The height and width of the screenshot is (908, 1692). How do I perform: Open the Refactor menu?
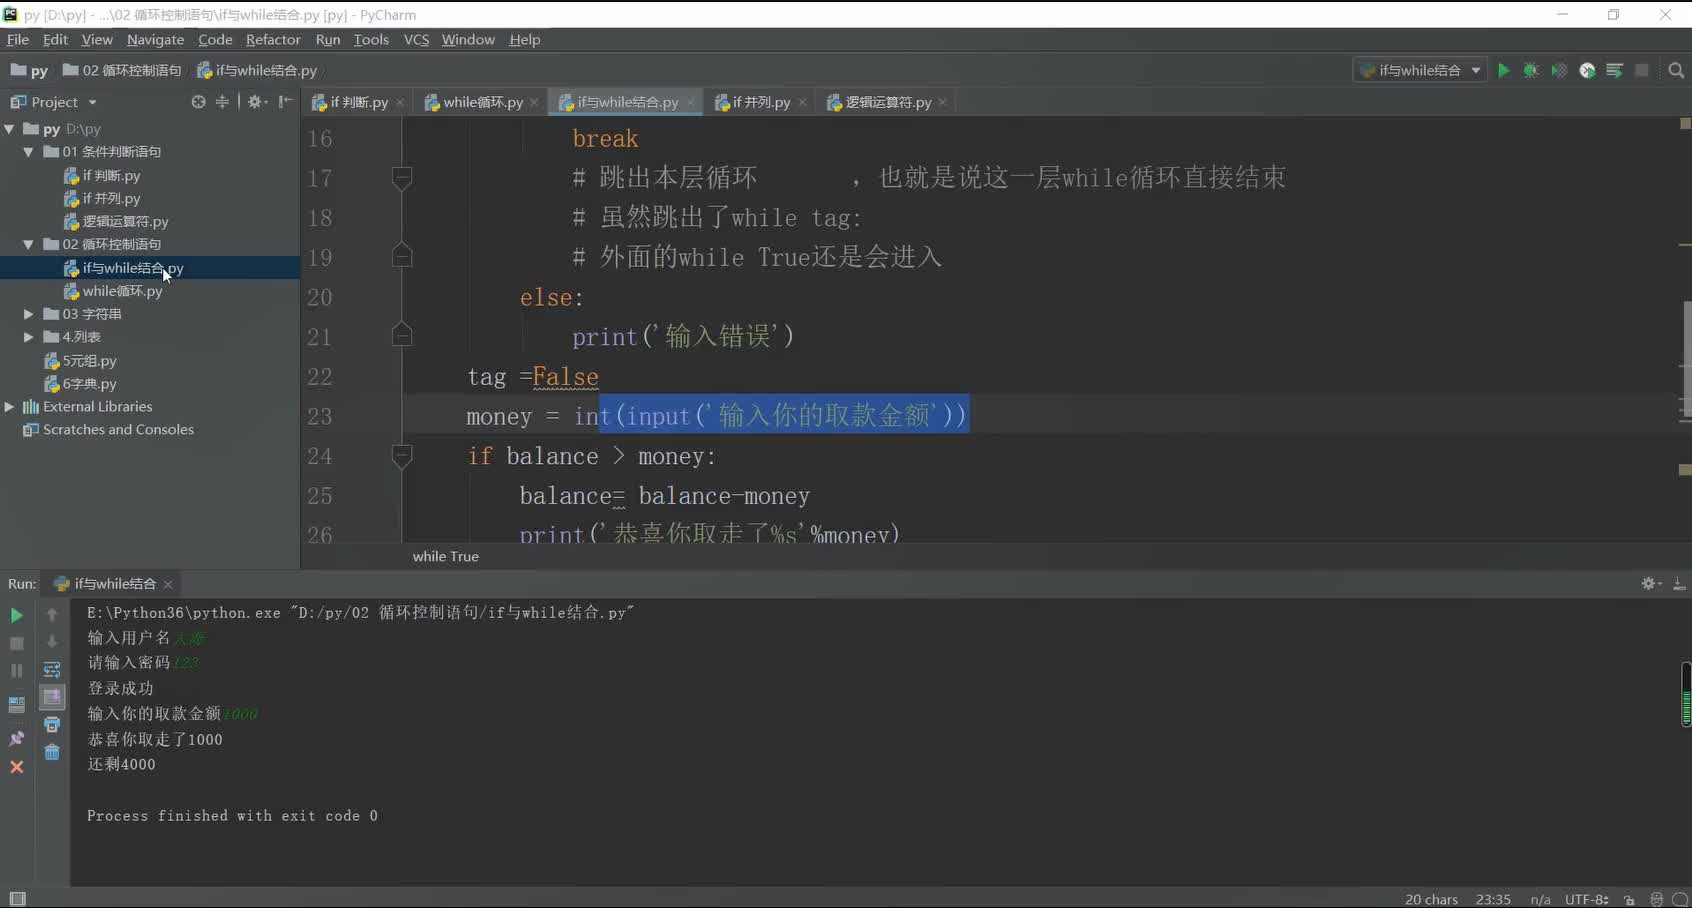coord(273,39)
